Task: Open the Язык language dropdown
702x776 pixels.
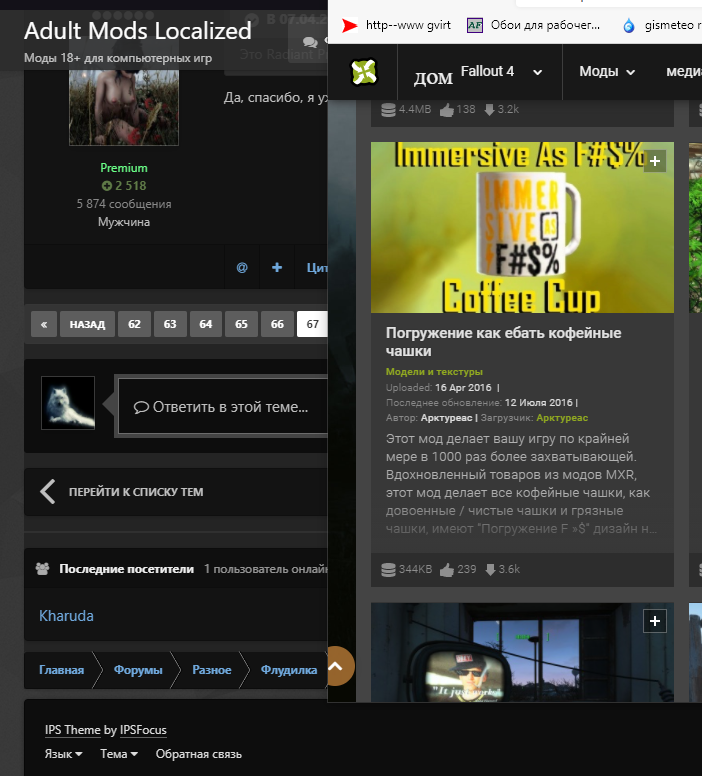Action: [64, 754]
